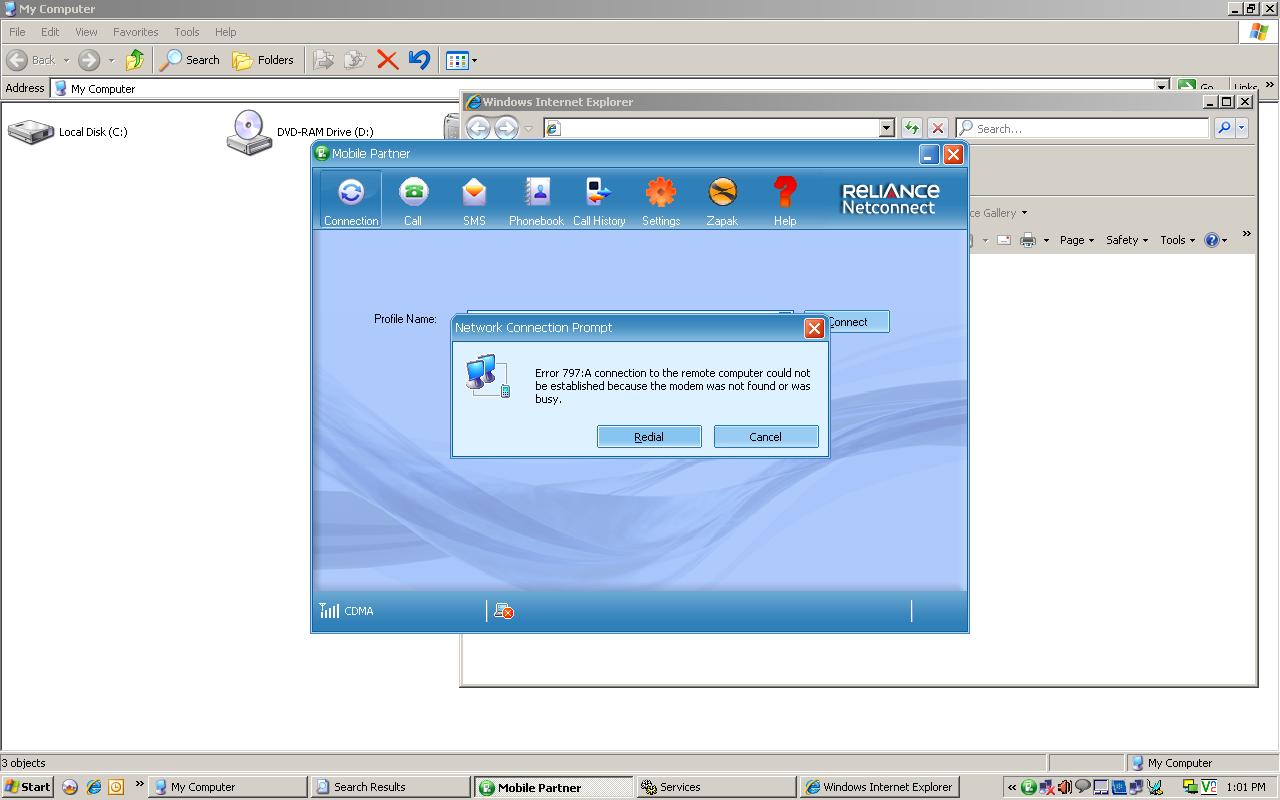Screen dimensions: 1280x800
Task: Open the Help menu in My Computer
Action: click(x=225, y=32)
